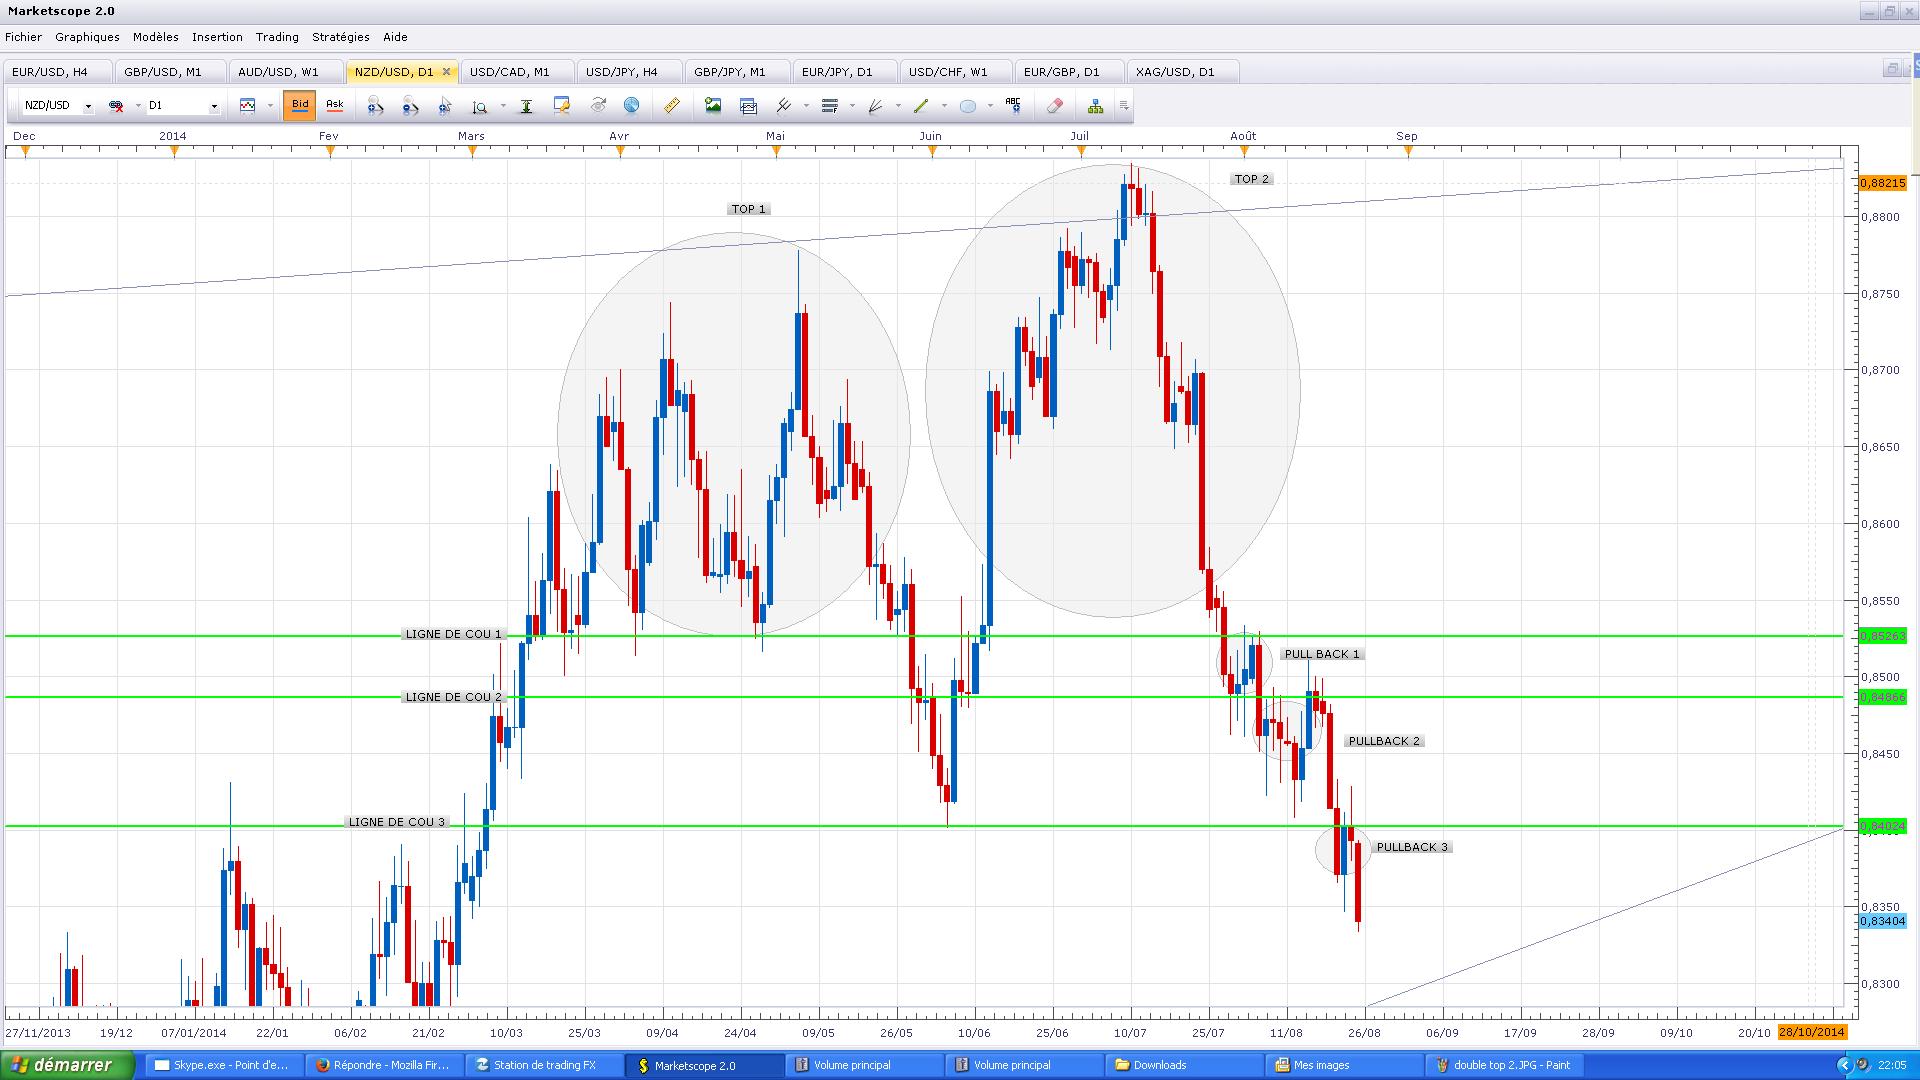1920x1080 pixels.
Task: Click the ruler measurement tool icon
Action: pyautogui.click(x=671, y=106)
